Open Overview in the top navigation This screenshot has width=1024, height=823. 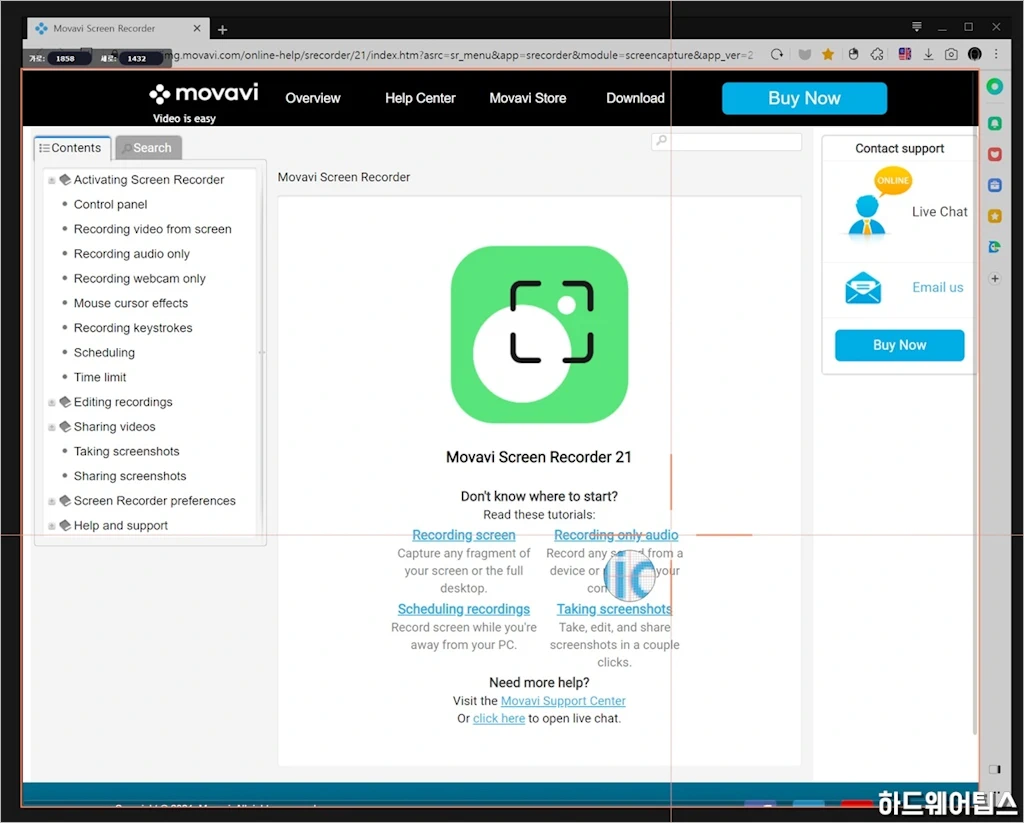pyautogui.click(x=313, y=98)
